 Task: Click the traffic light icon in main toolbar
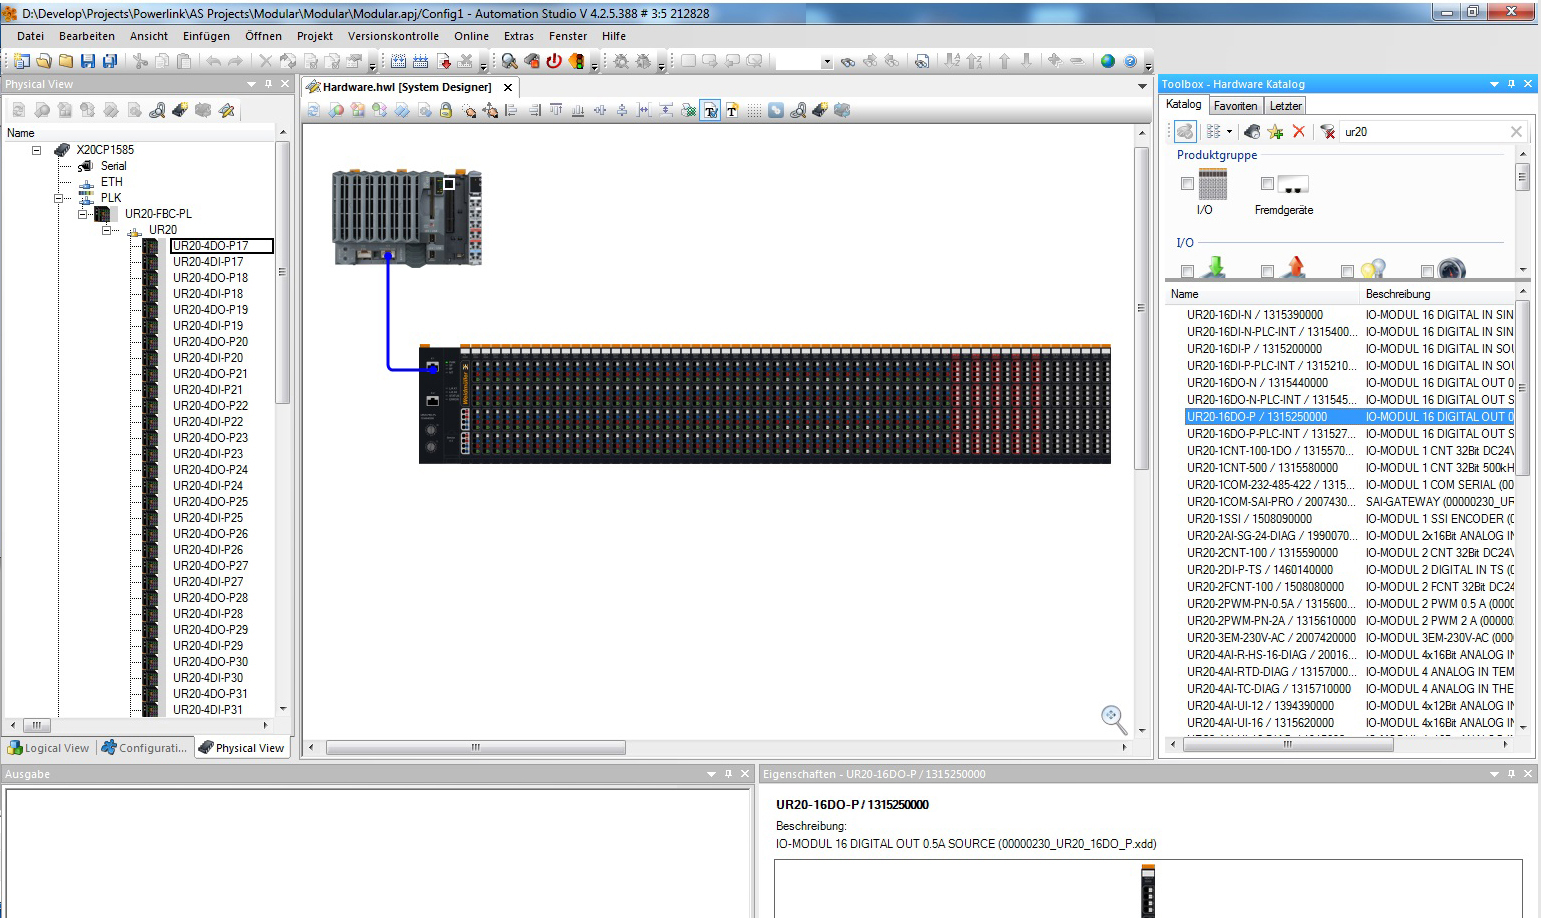pos(577,61)
